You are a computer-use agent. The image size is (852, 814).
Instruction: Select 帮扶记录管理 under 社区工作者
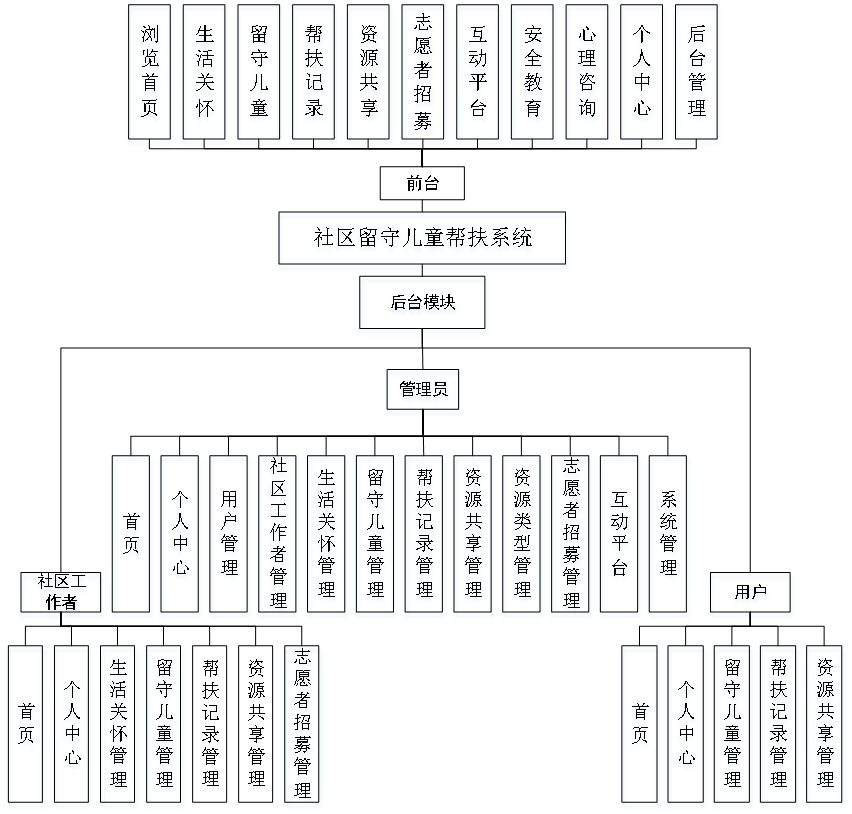(x=210, y=724)
